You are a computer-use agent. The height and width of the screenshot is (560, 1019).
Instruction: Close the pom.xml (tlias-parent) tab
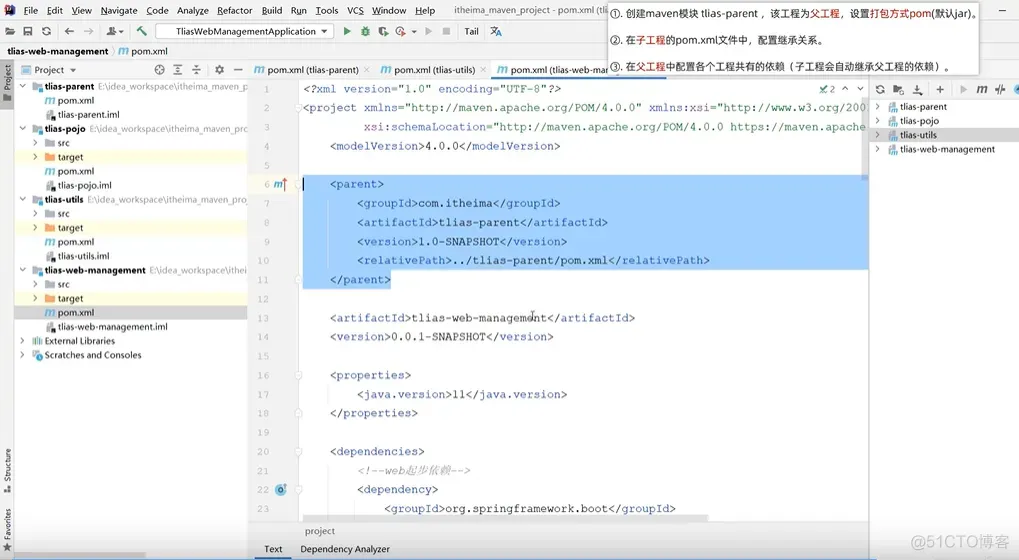click(x=367, y=70)
